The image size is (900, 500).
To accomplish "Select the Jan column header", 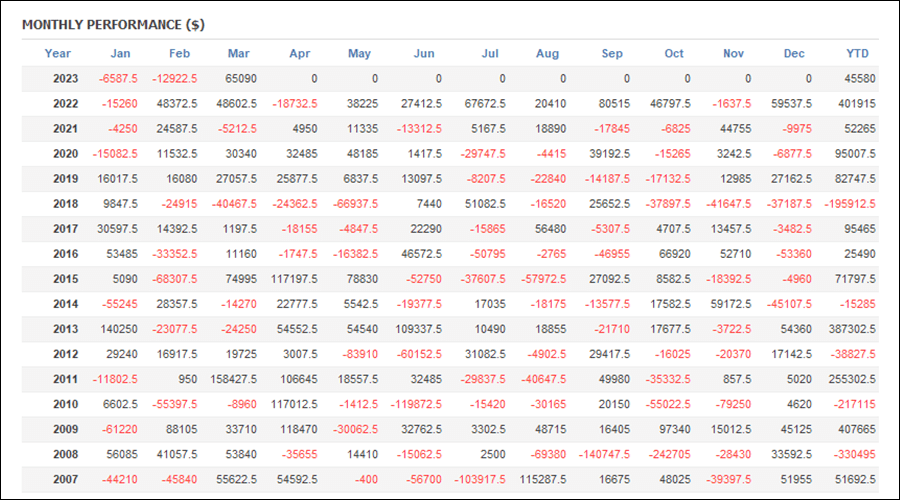I will [x=120, y=53].
